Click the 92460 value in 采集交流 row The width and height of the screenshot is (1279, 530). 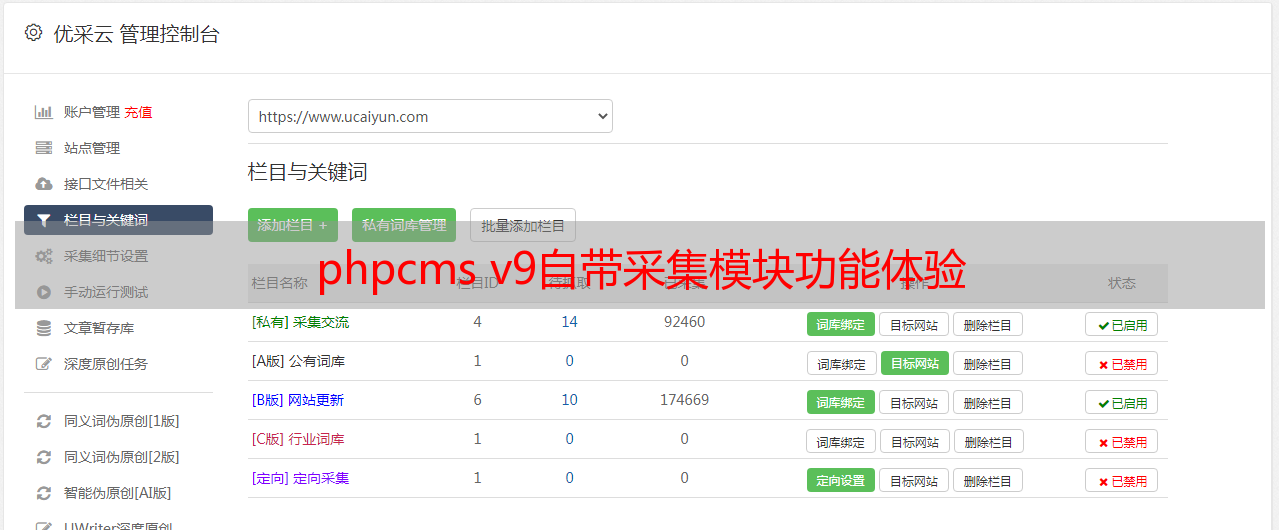(x=684, y=322)
